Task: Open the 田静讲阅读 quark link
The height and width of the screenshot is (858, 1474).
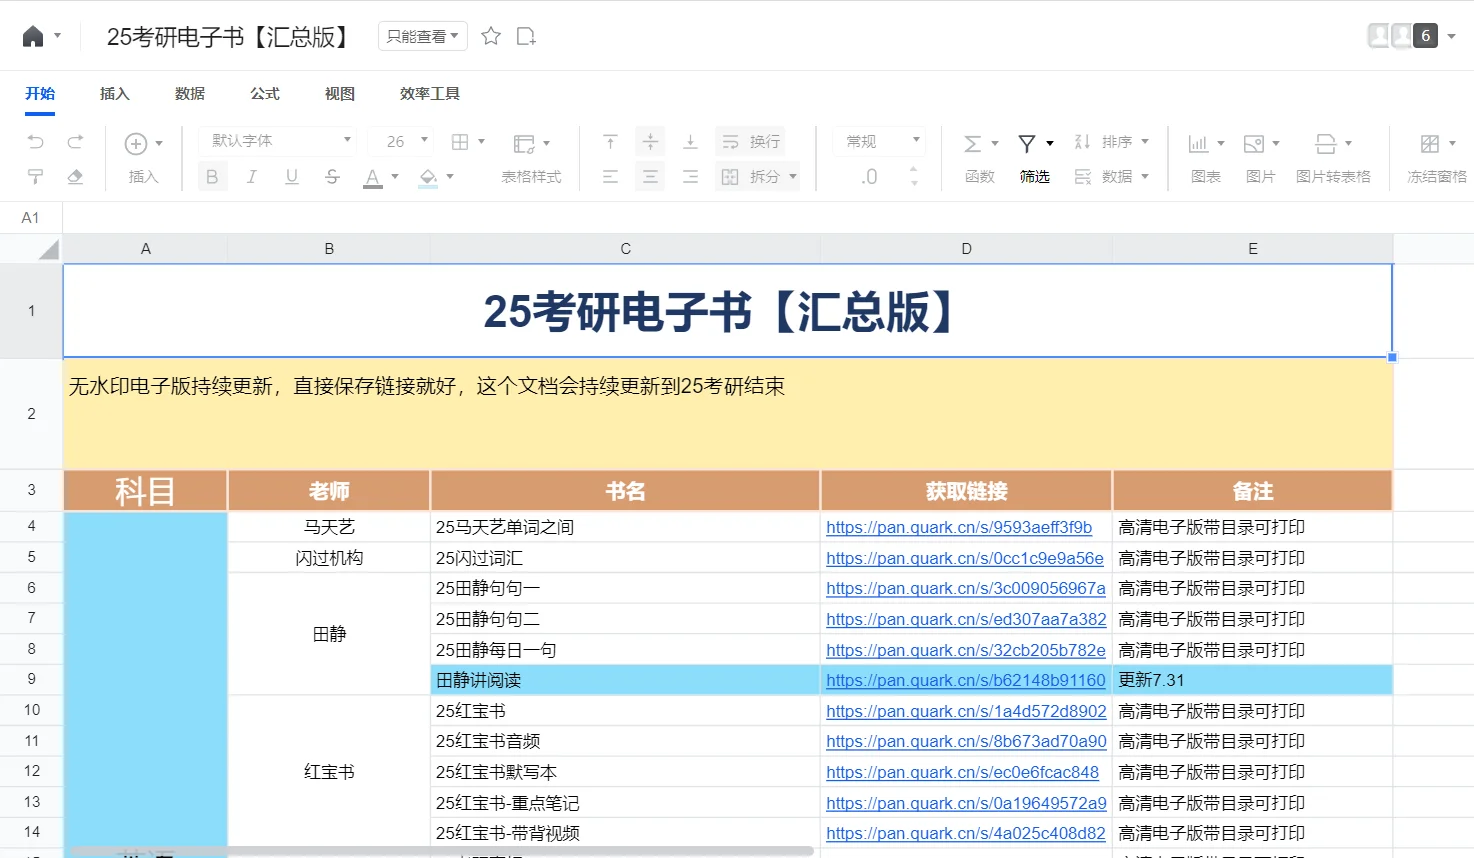Action: point(966,680)
